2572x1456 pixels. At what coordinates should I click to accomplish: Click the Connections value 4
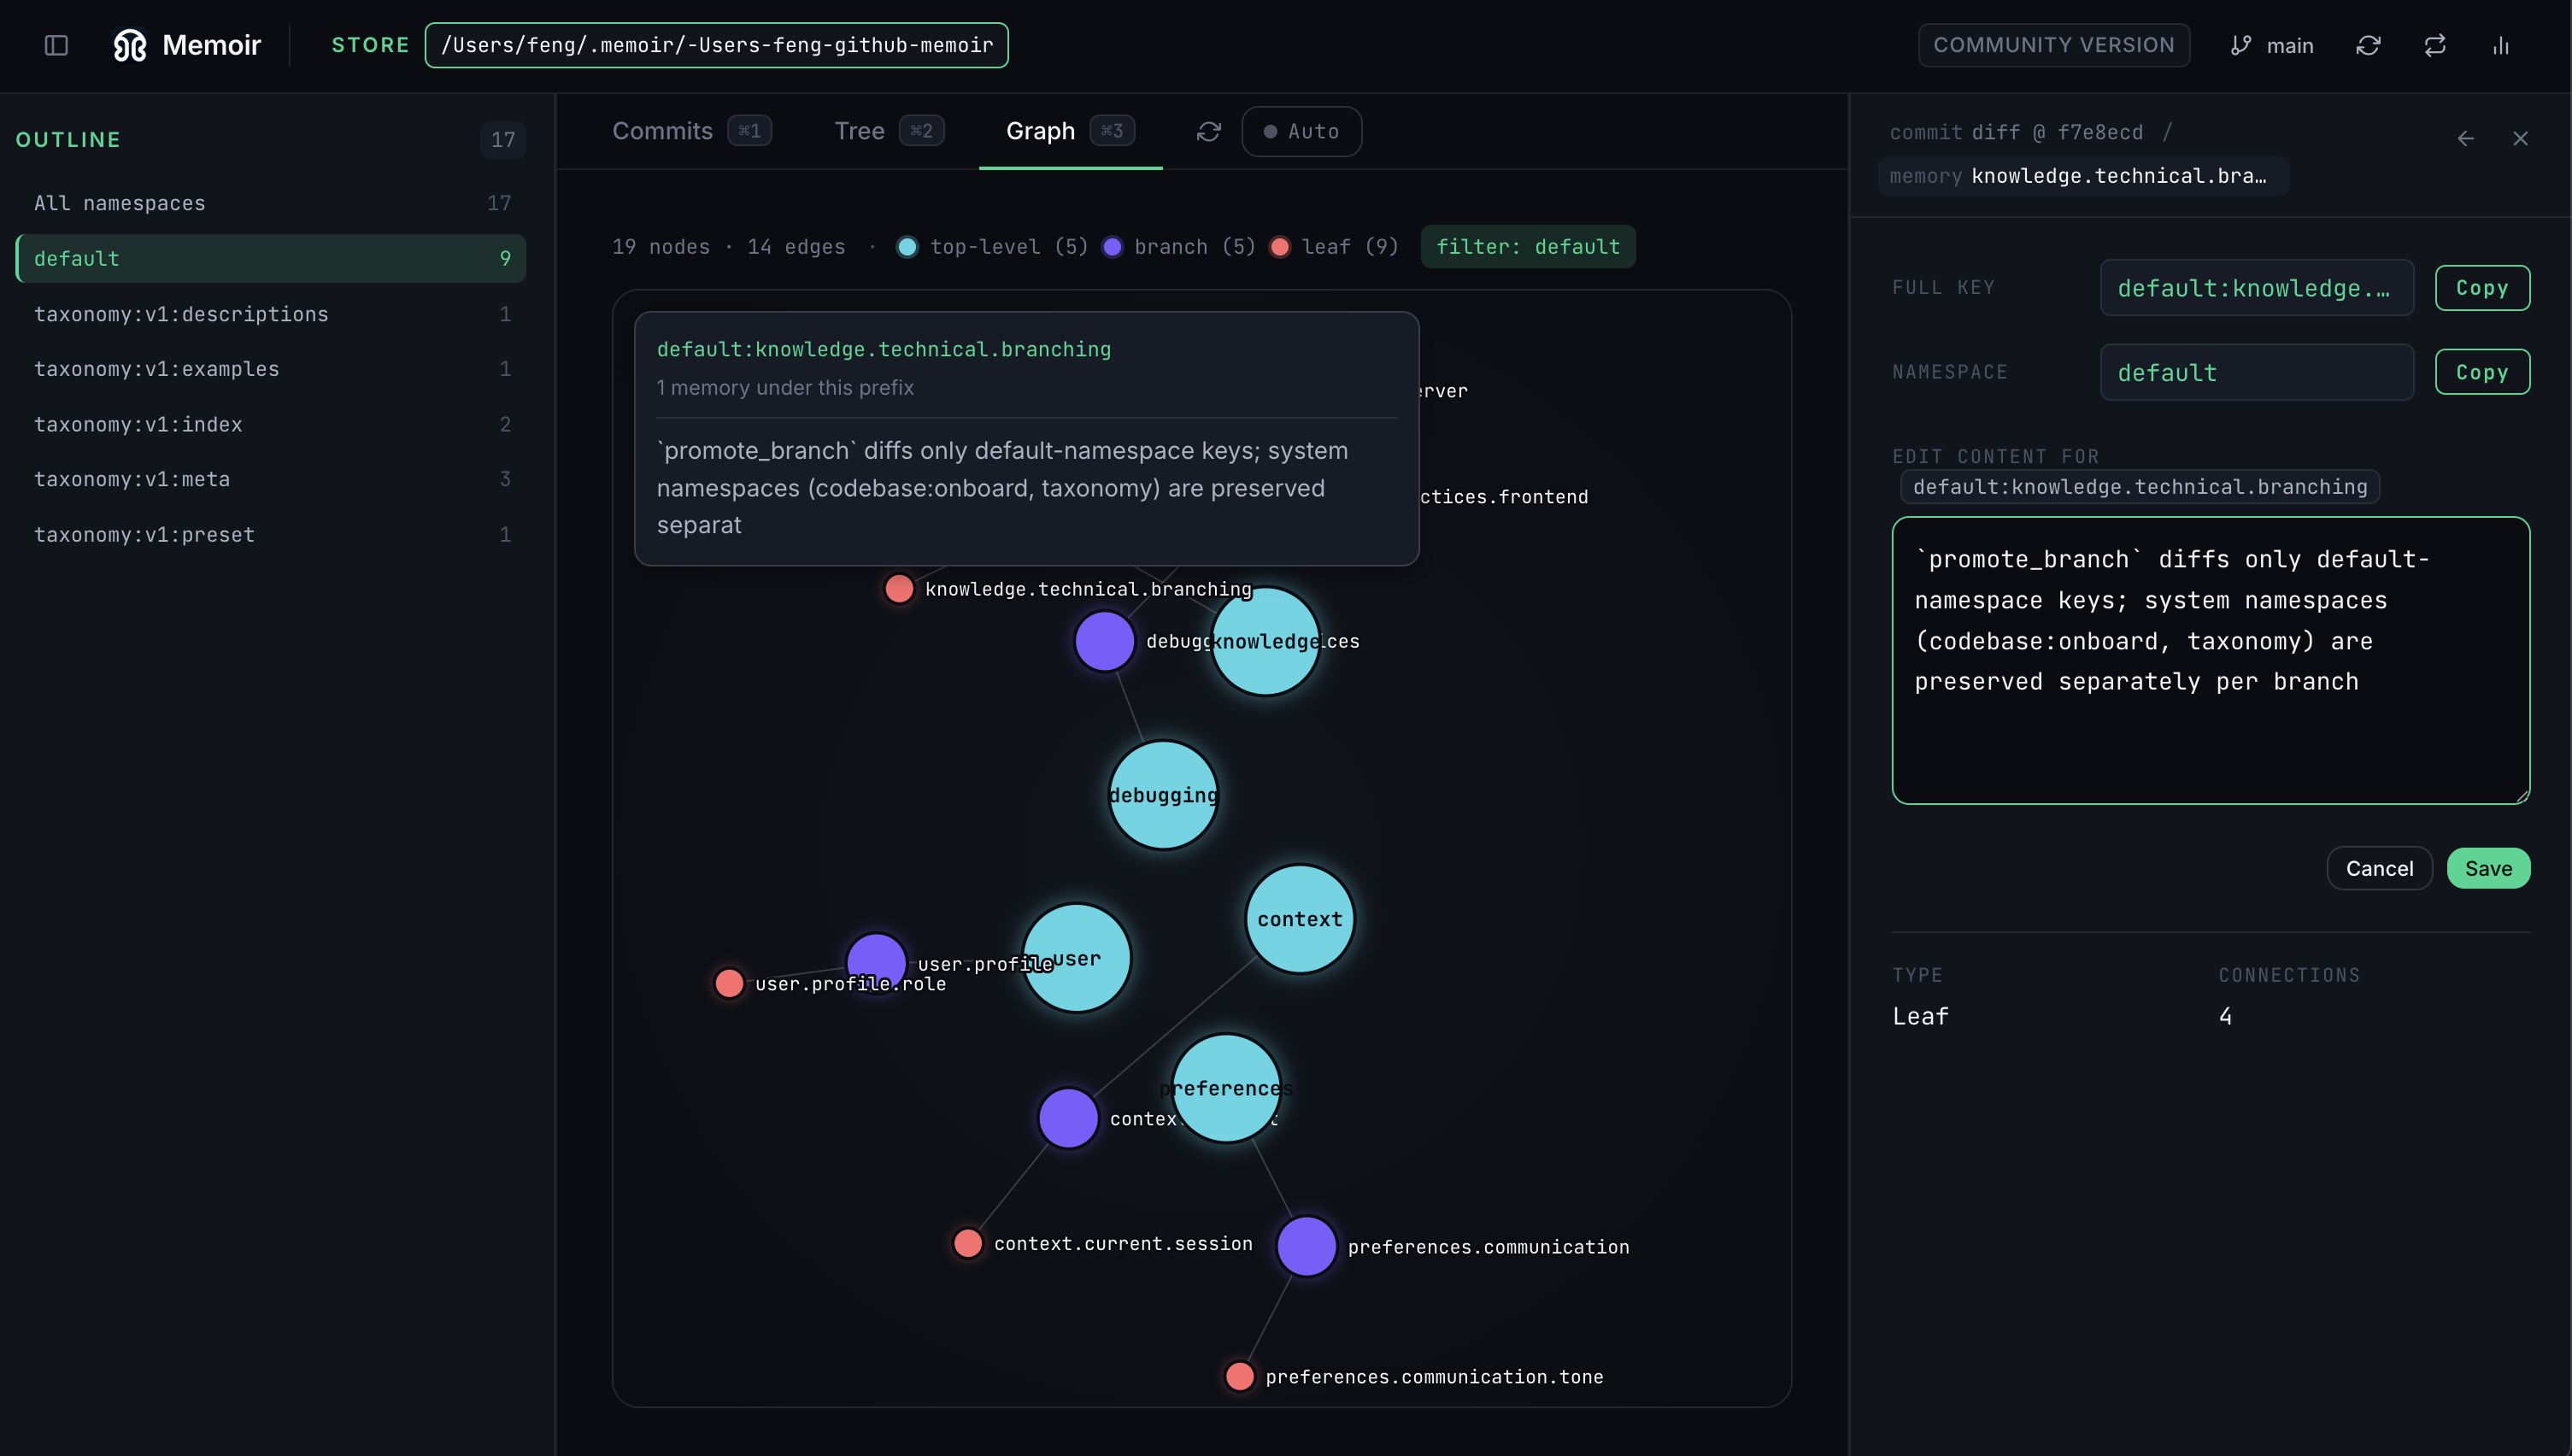click(x=2225, y=1016)
